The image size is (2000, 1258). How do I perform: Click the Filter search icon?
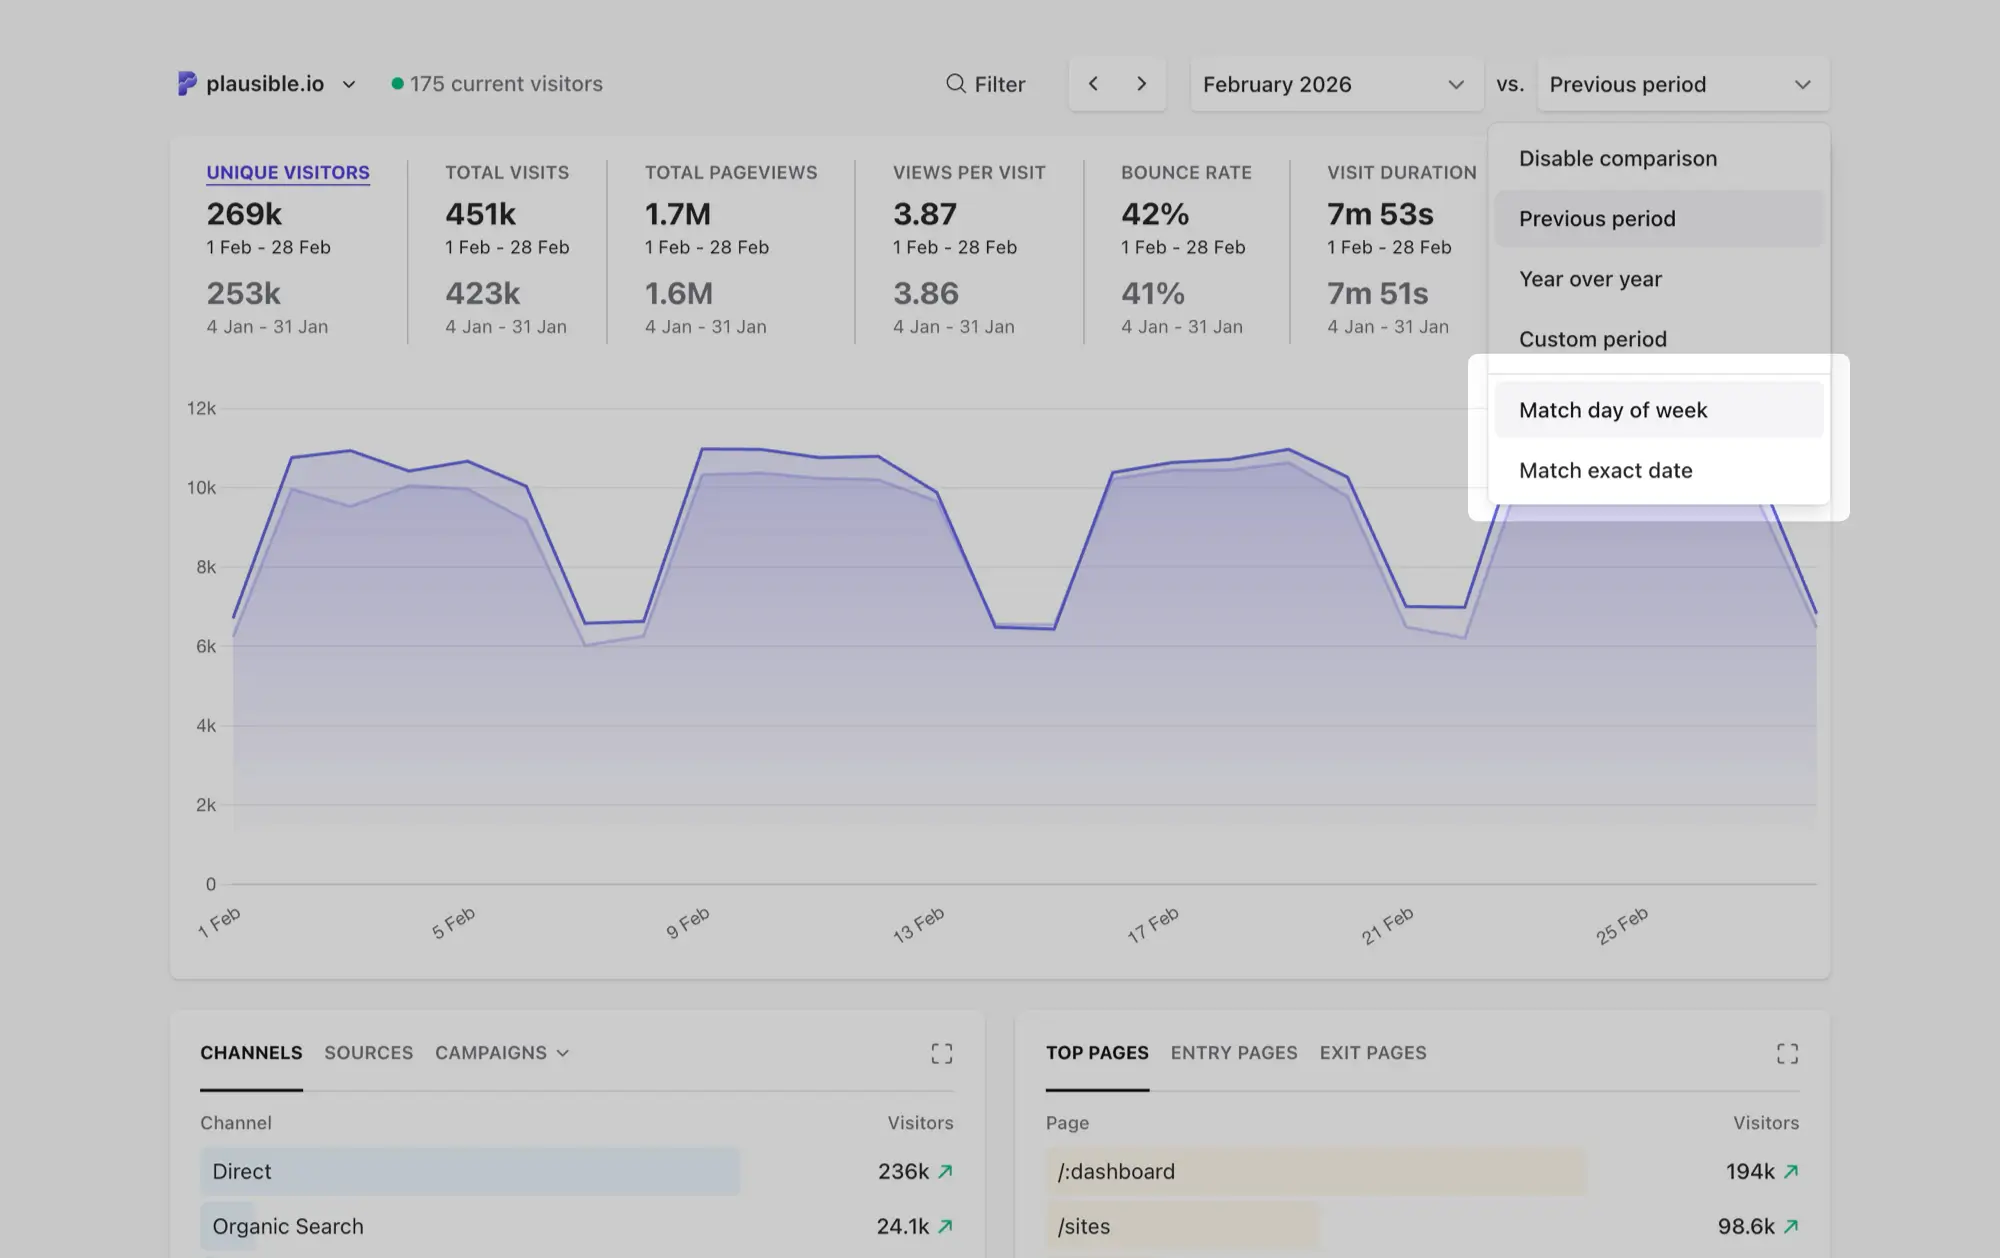click(x=955, y=84)
